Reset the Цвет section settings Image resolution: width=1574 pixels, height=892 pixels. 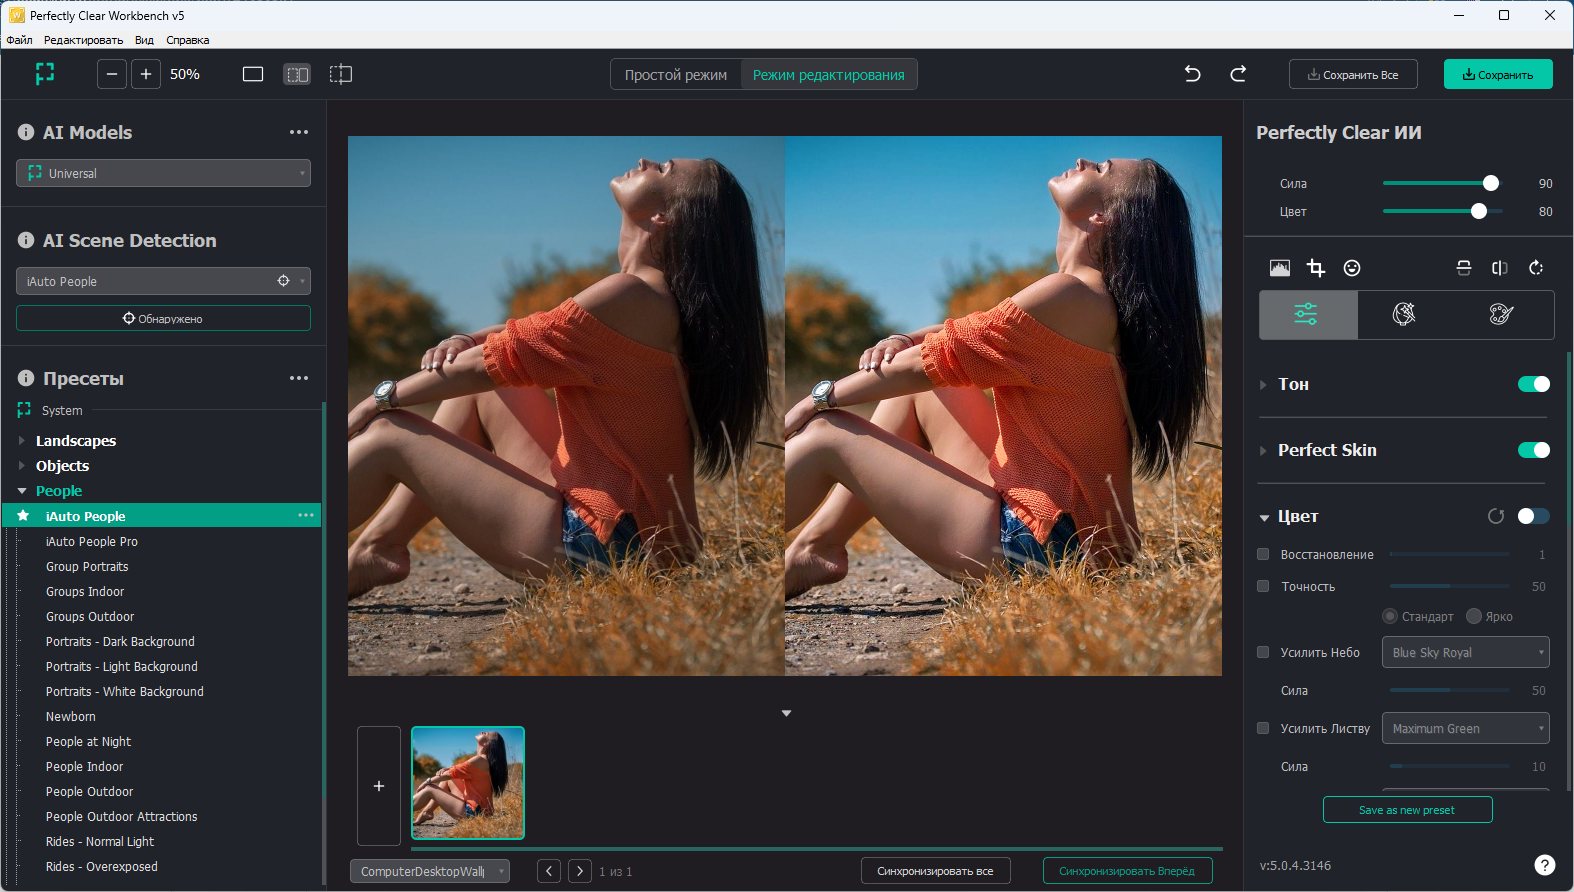1496,516
